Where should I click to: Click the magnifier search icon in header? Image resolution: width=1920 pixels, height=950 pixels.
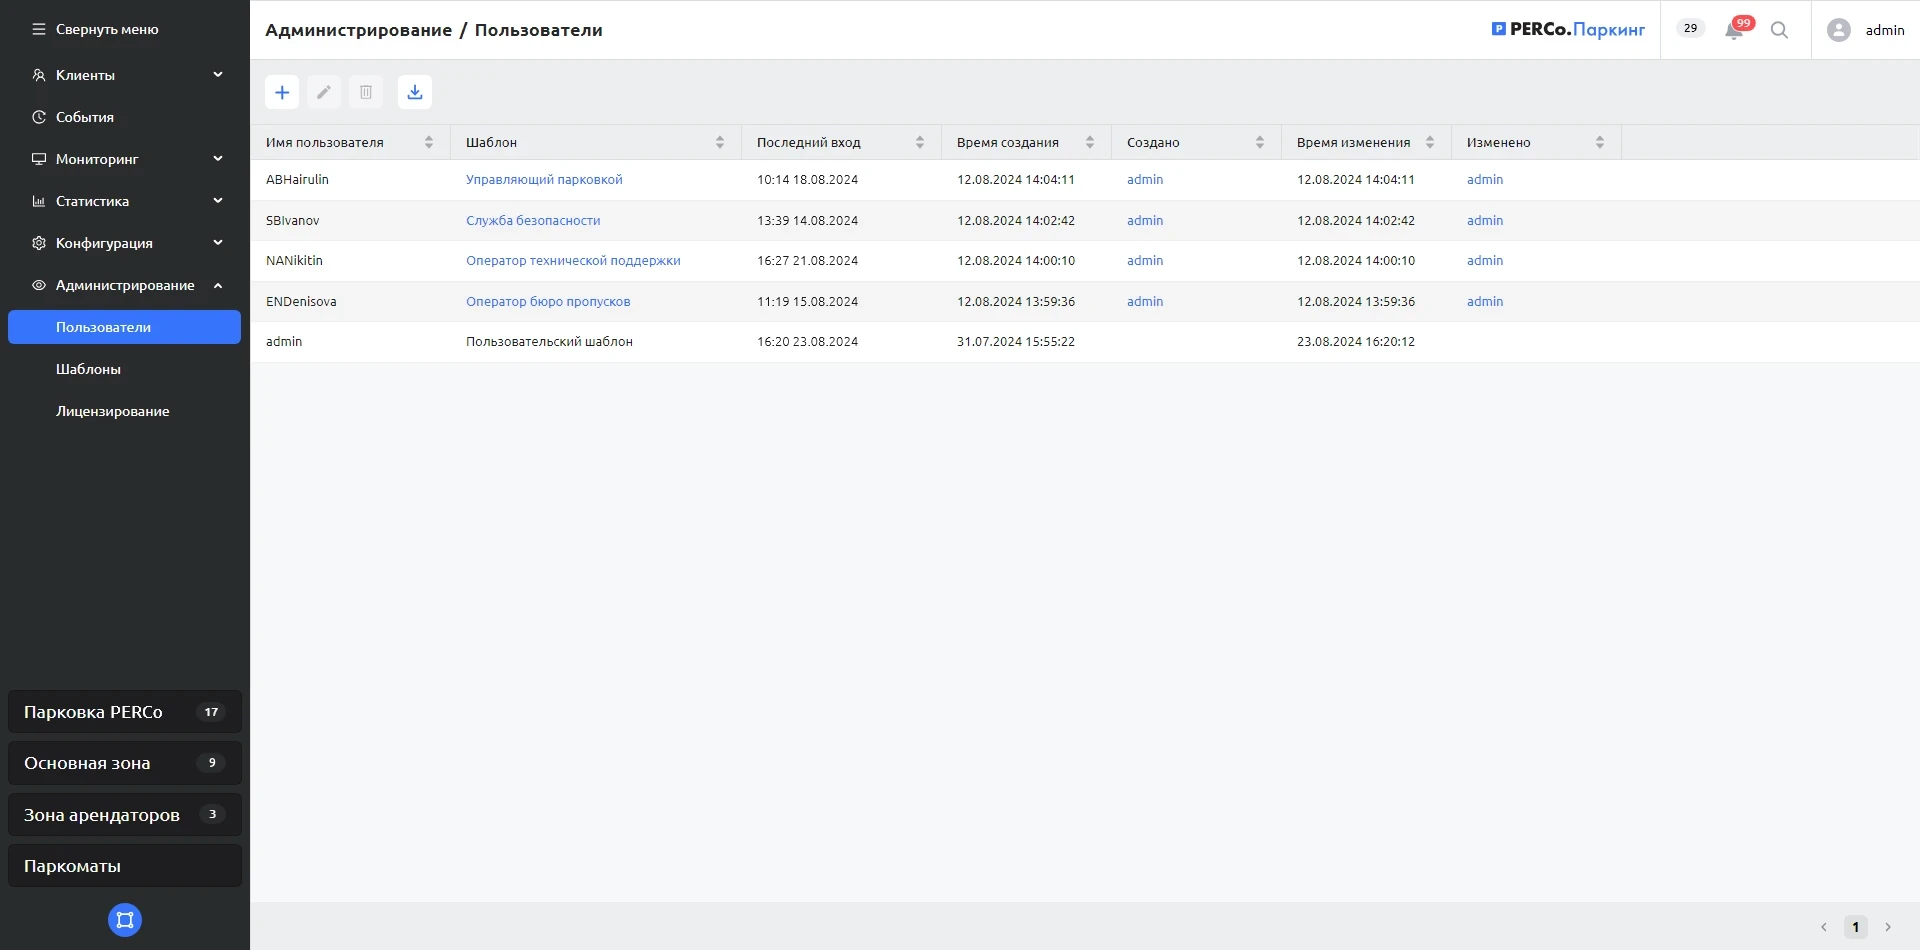coord(1779,30)
